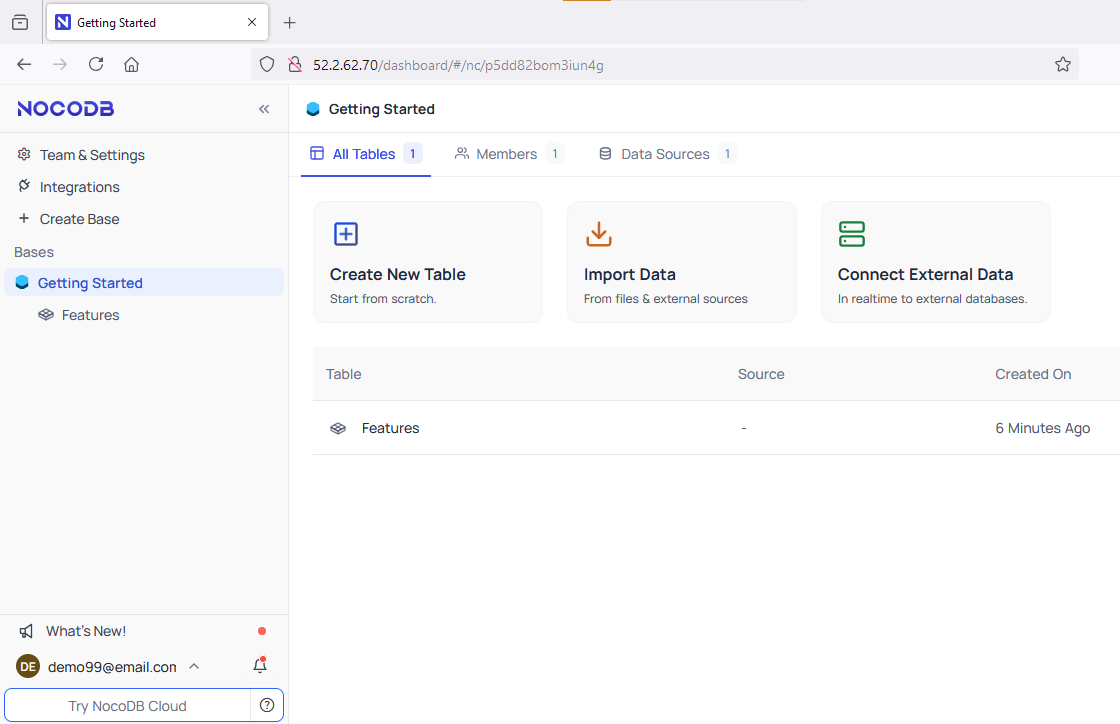Image resolution: width=1120 pixels, height=724 pixels.
Task: Click the Data Sources count badge
Action: point(727,154)
